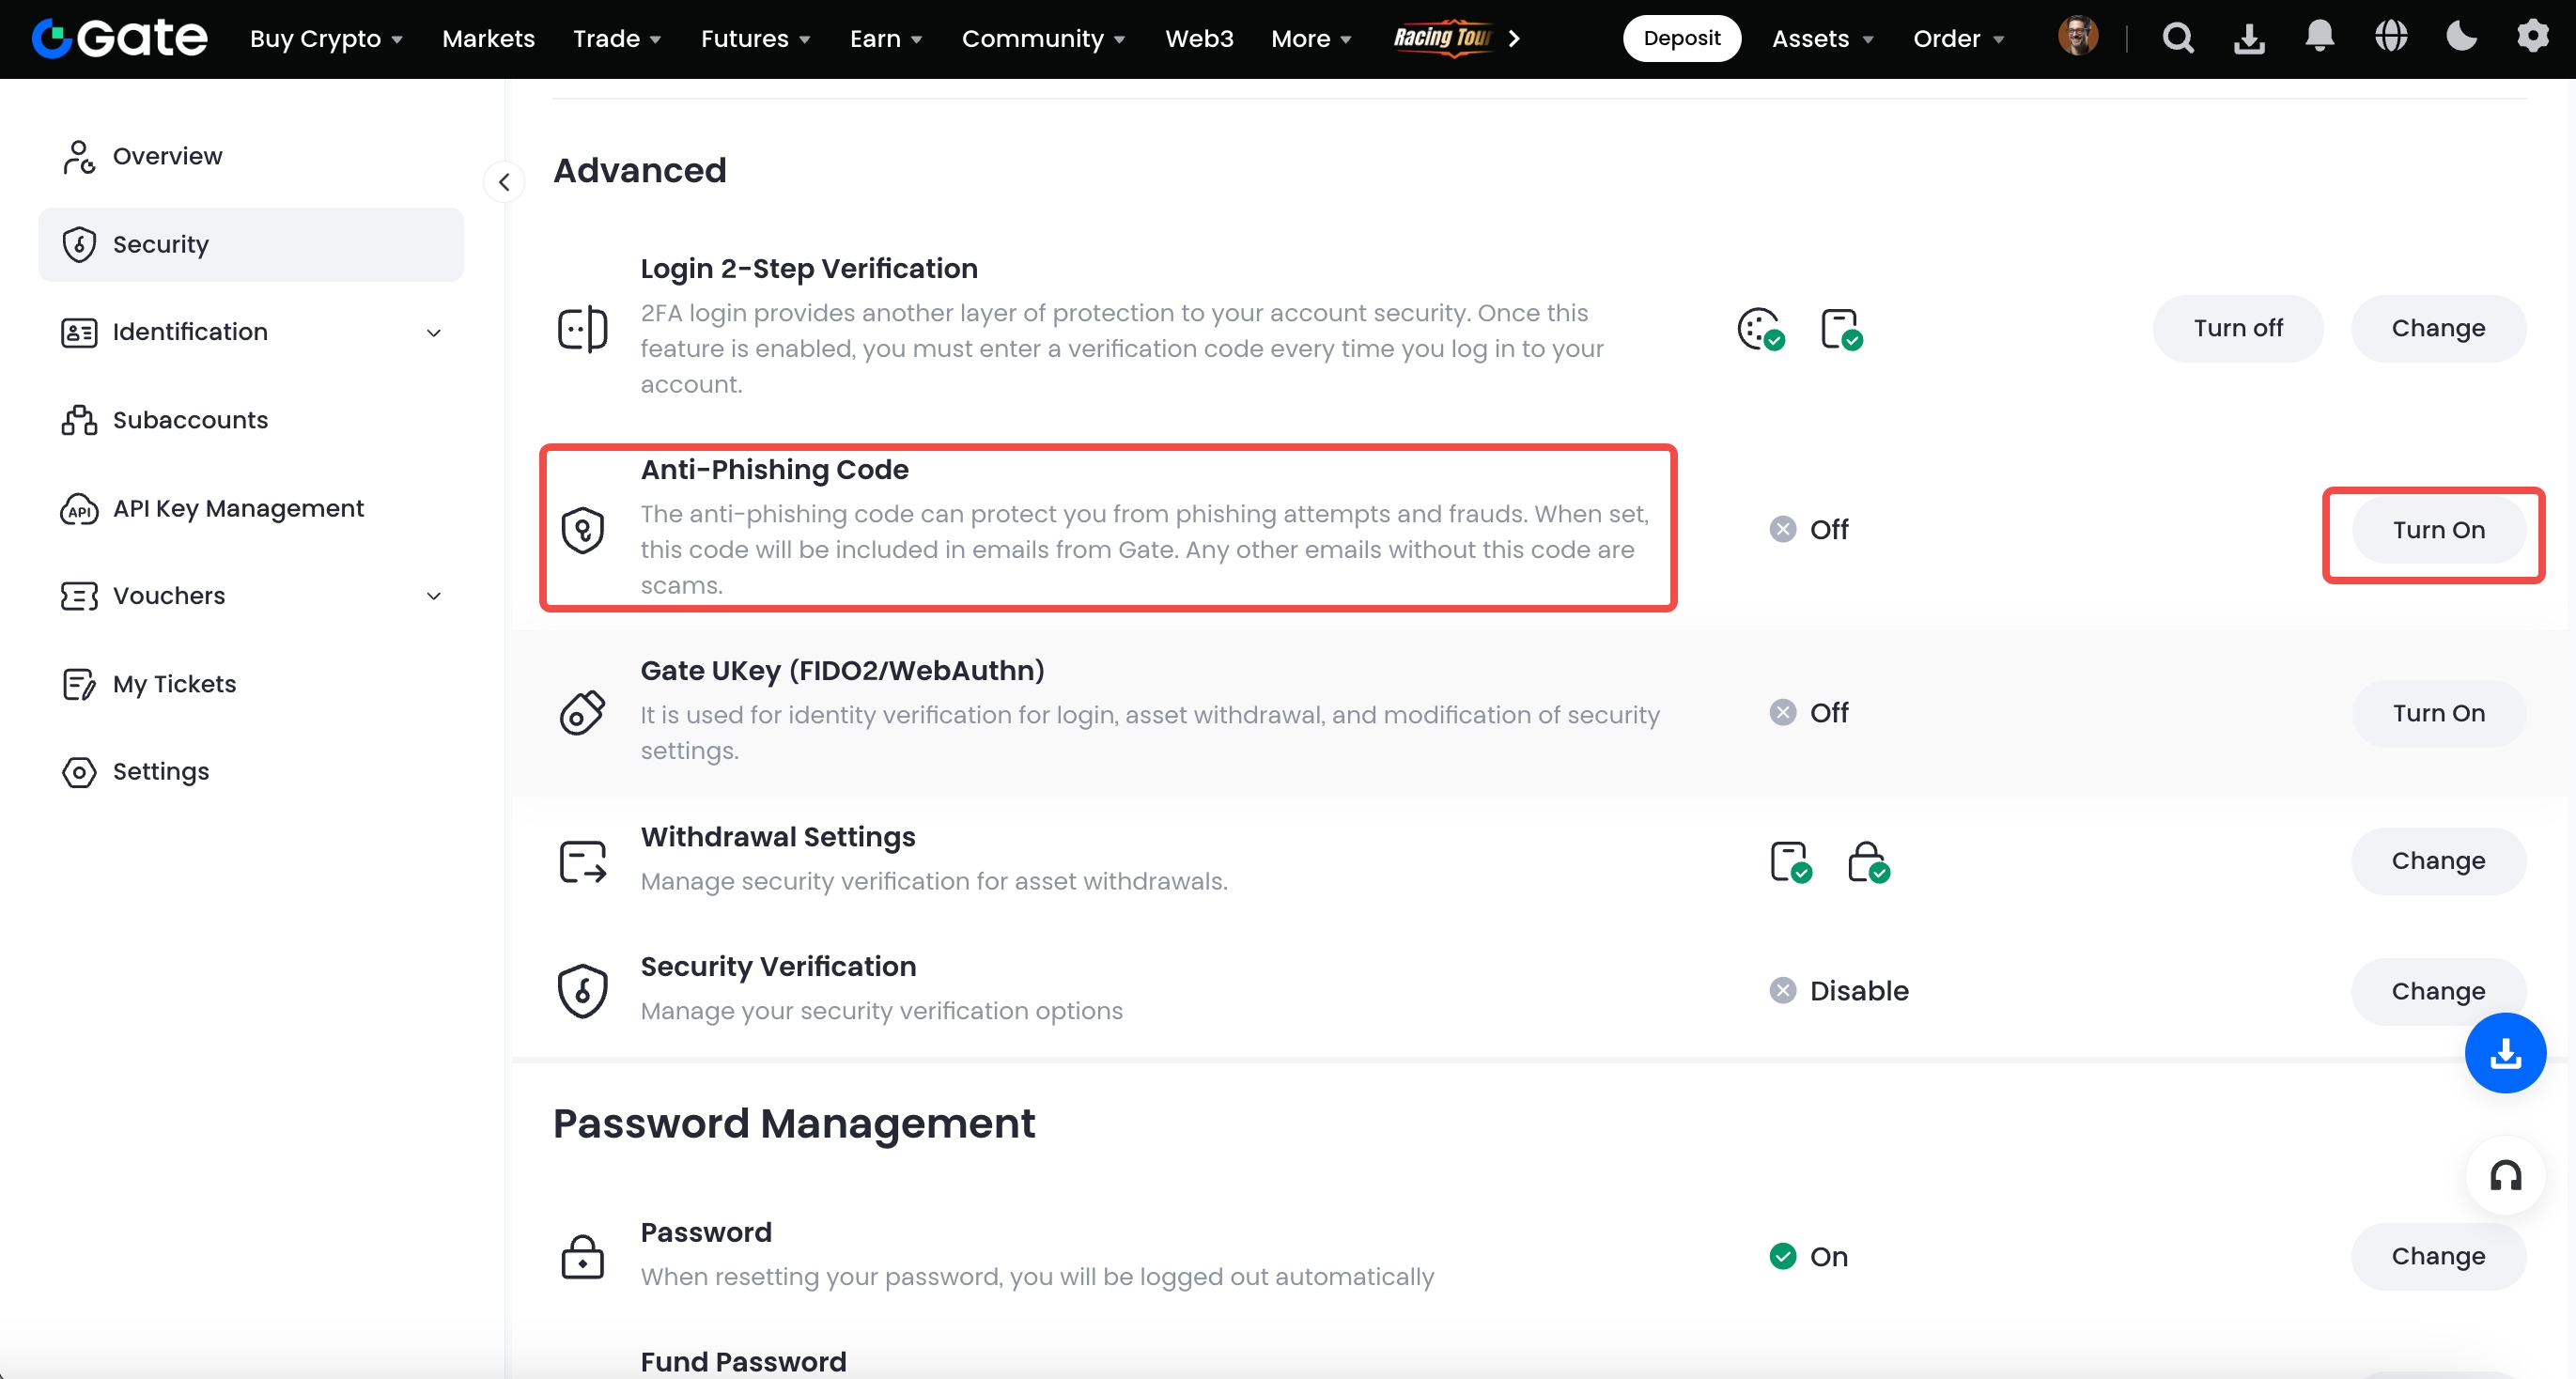Change Withdrawal Settings
The image size is (2576, 1379).
tap(2437, 861)
